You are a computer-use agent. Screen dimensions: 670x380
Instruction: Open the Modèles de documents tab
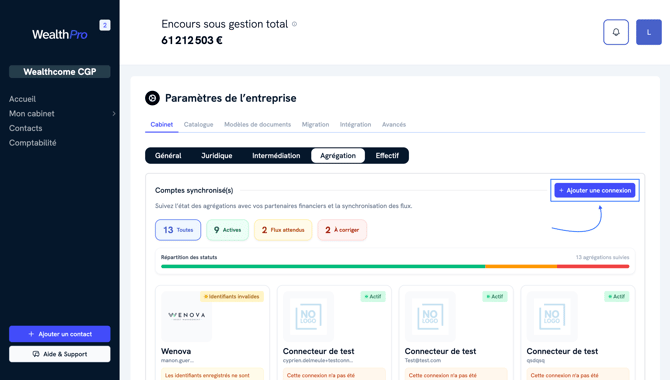tap(257, 124)
